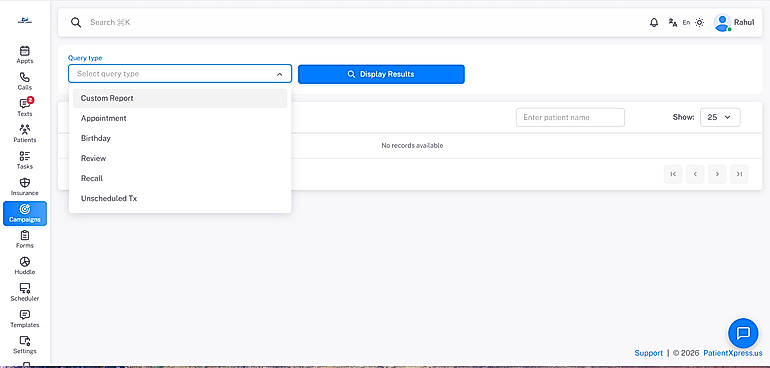The image size is (770, 368).
Task: Choose Birthday query type
Action: pos(180,139)
